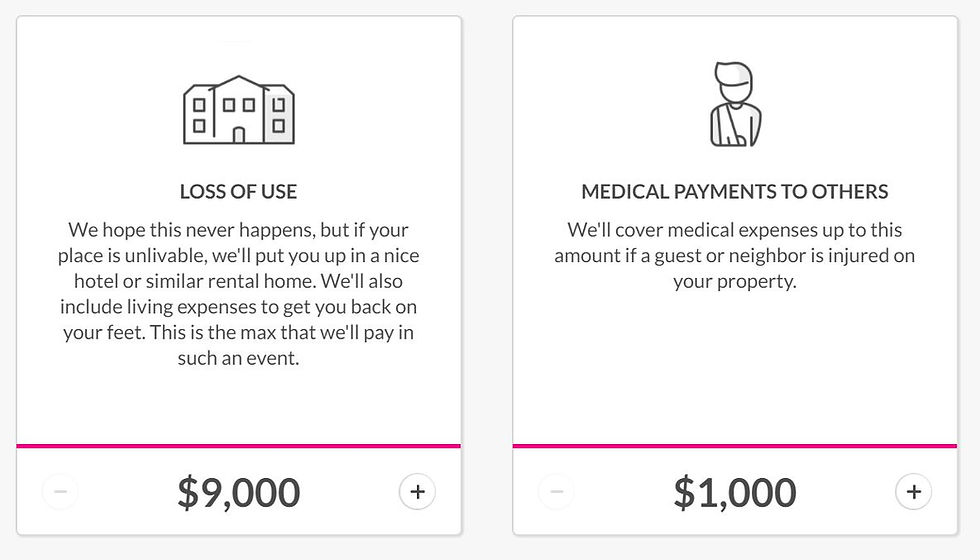
Task: Click the Medical Payments description text
Action: (735, 256)
